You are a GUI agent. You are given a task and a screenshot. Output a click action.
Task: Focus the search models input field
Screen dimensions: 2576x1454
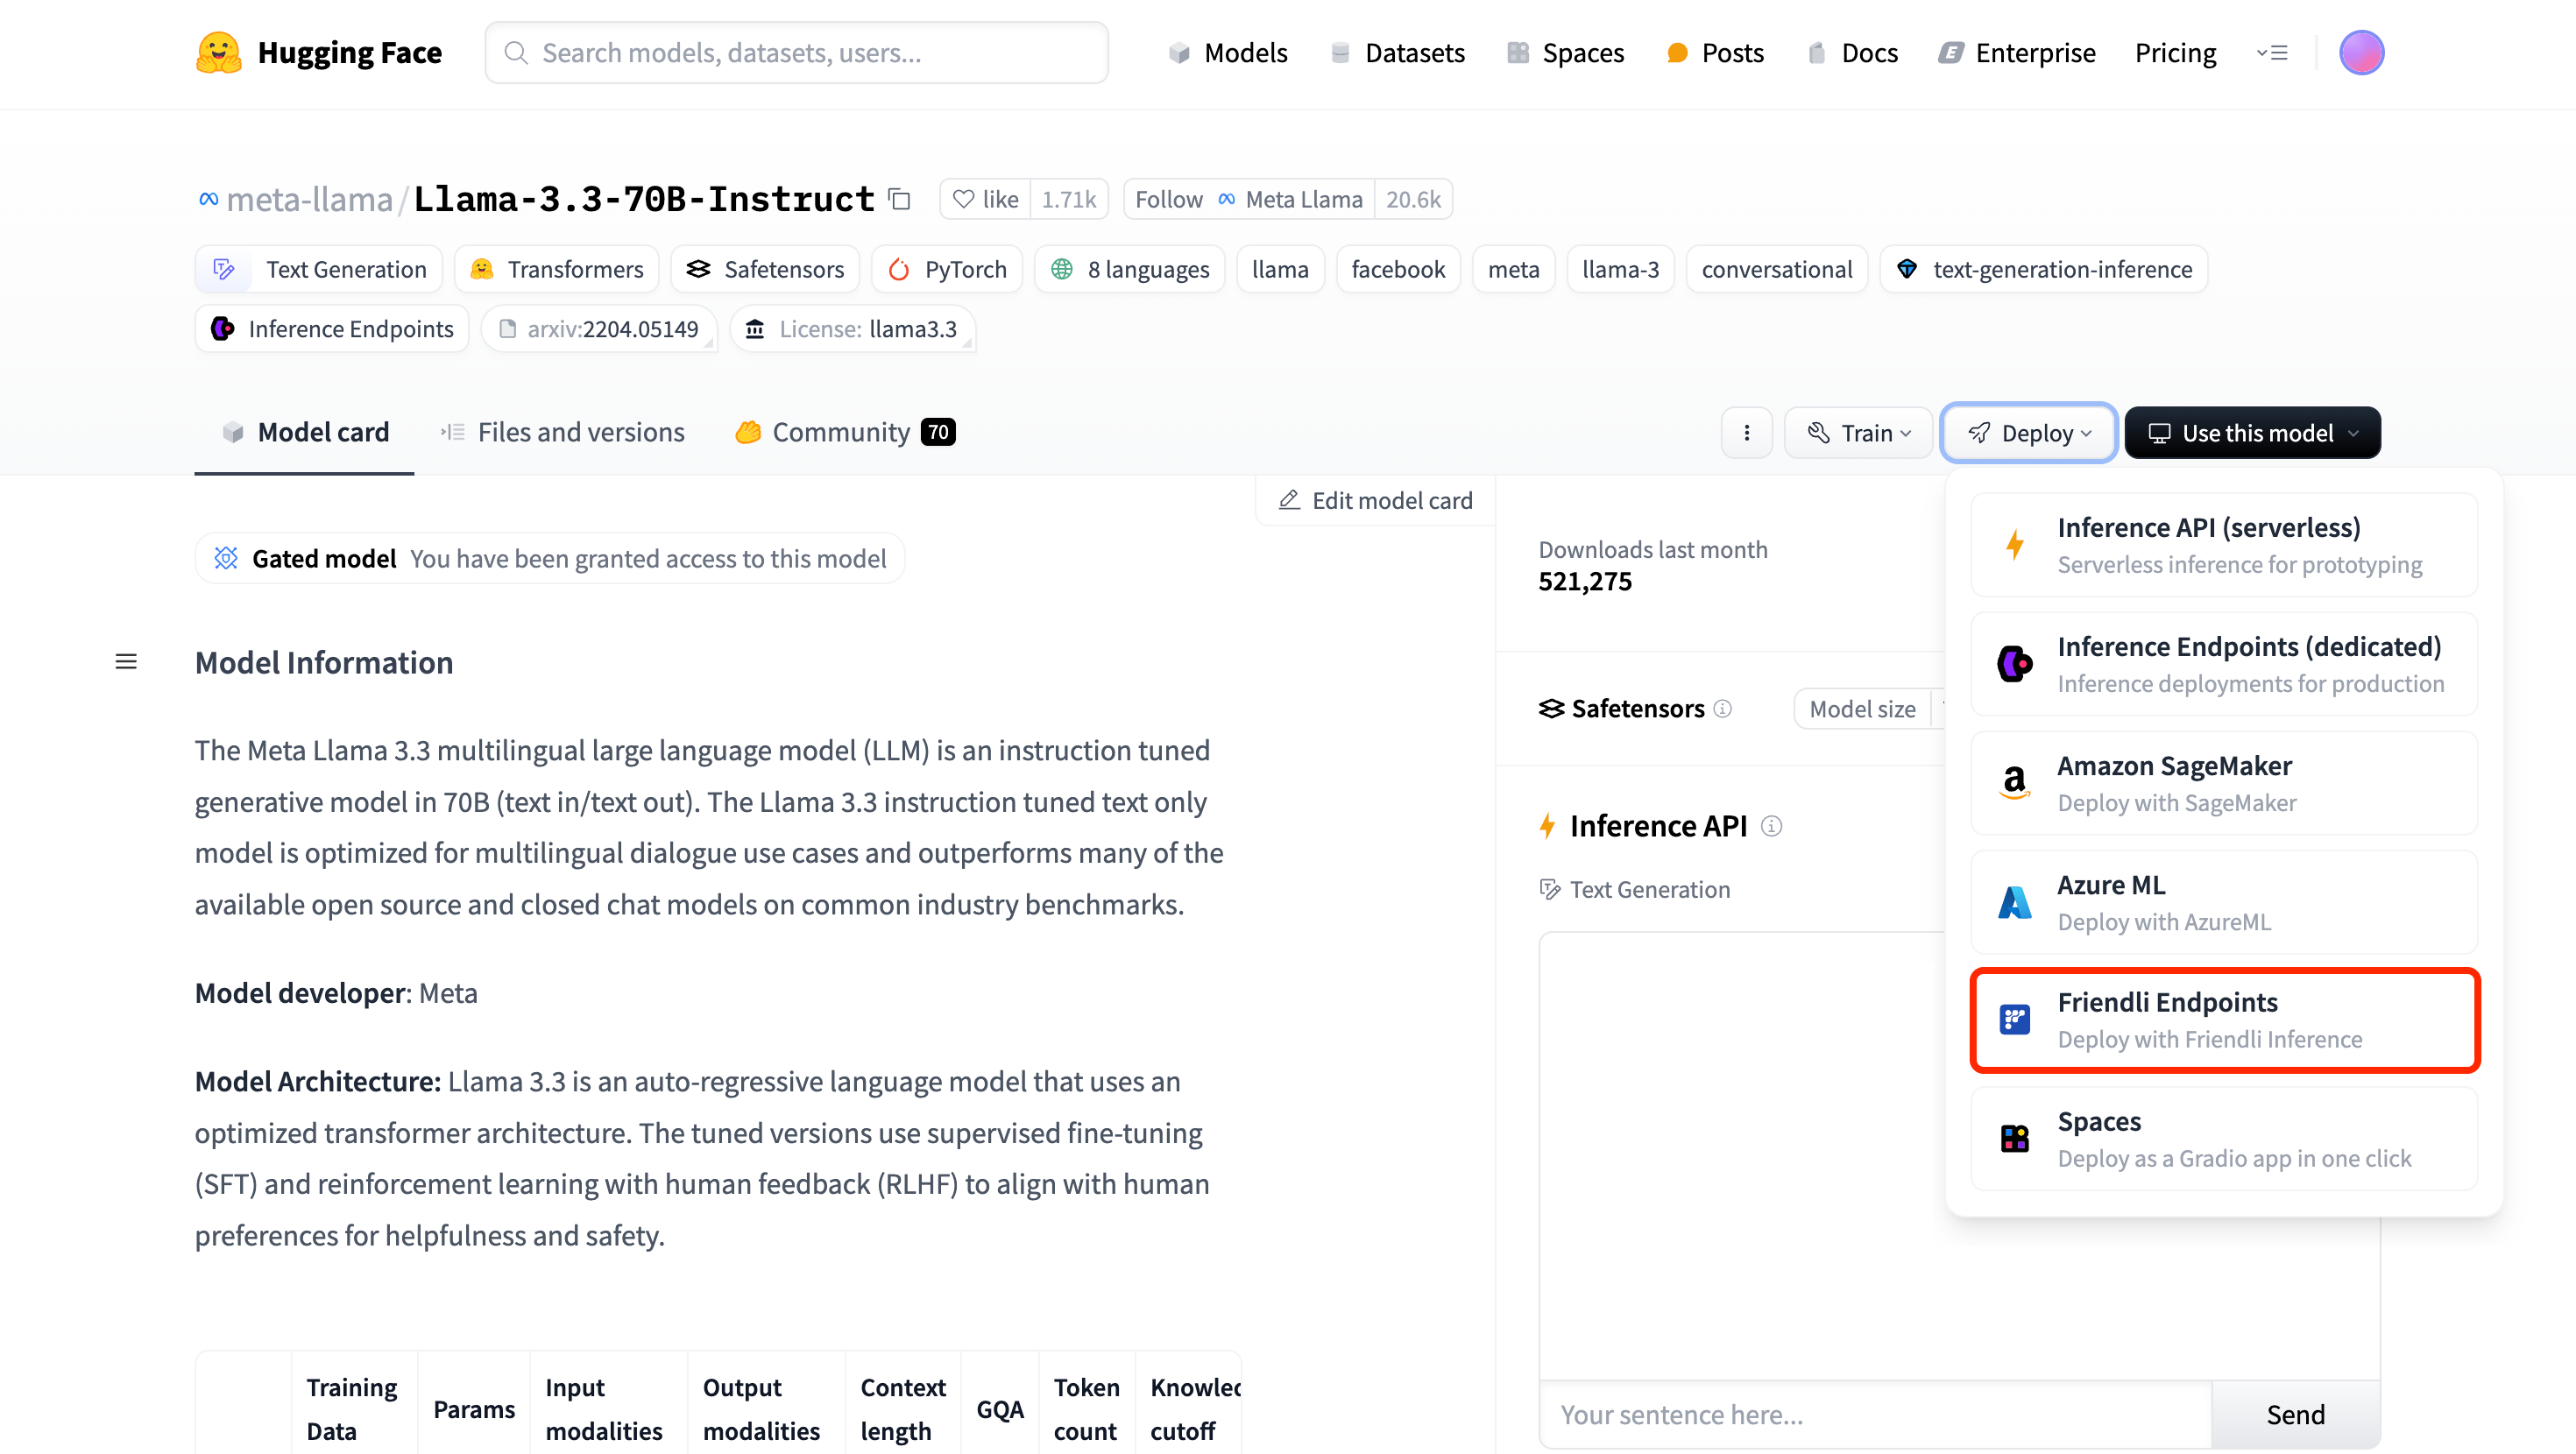(x=796, y=52)
